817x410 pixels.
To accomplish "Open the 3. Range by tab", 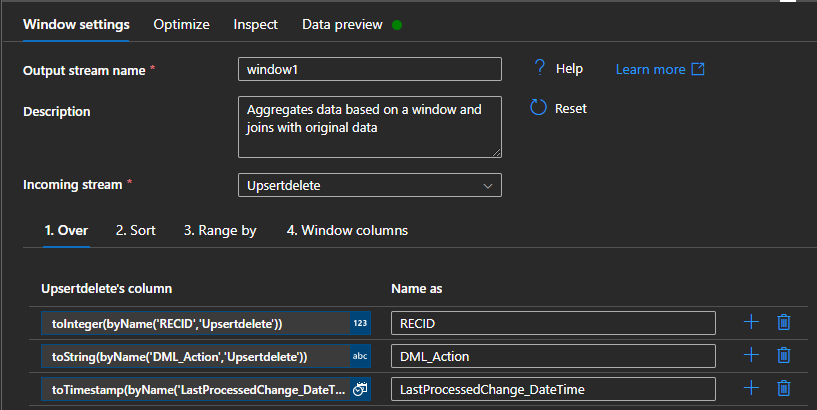I will [220, 230].
